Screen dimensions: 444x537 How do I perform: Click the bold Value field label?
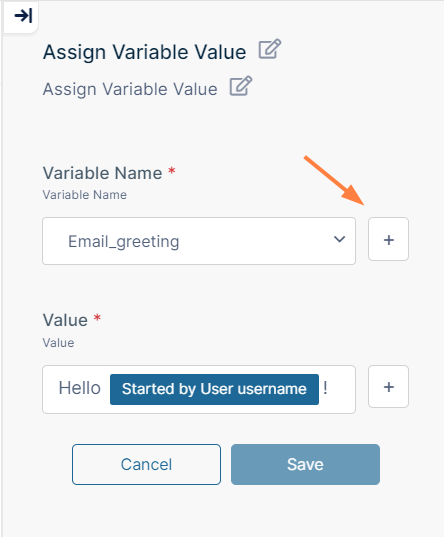point(65,321)
